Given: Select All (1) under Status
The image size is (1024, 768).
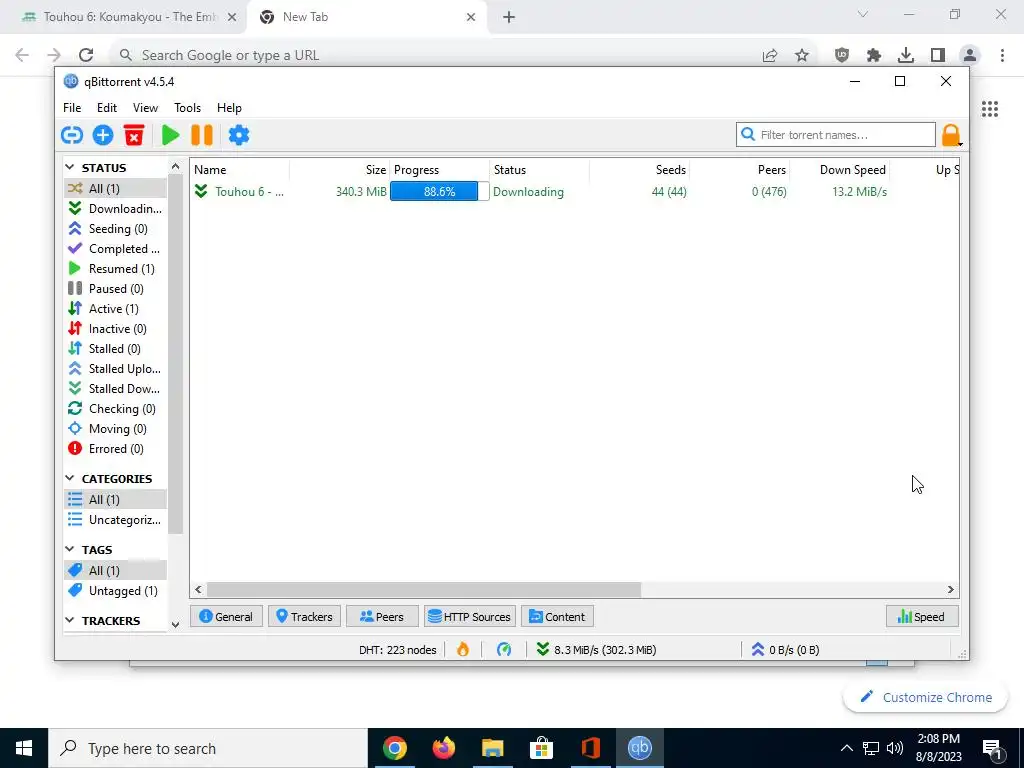Looking at the screenshot, I should [x=116, y=189].
